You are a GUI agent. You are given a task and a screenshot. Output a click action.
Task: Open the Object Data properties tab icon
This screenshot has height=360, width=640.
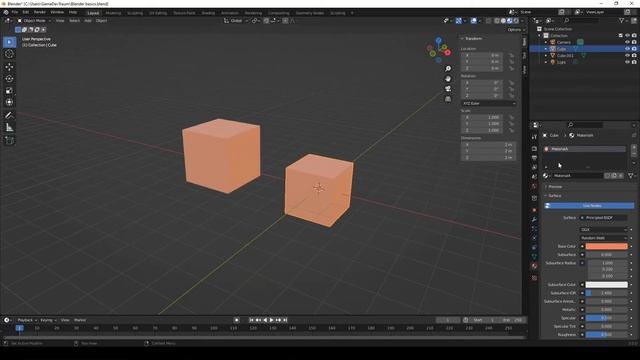click(534, 256)
